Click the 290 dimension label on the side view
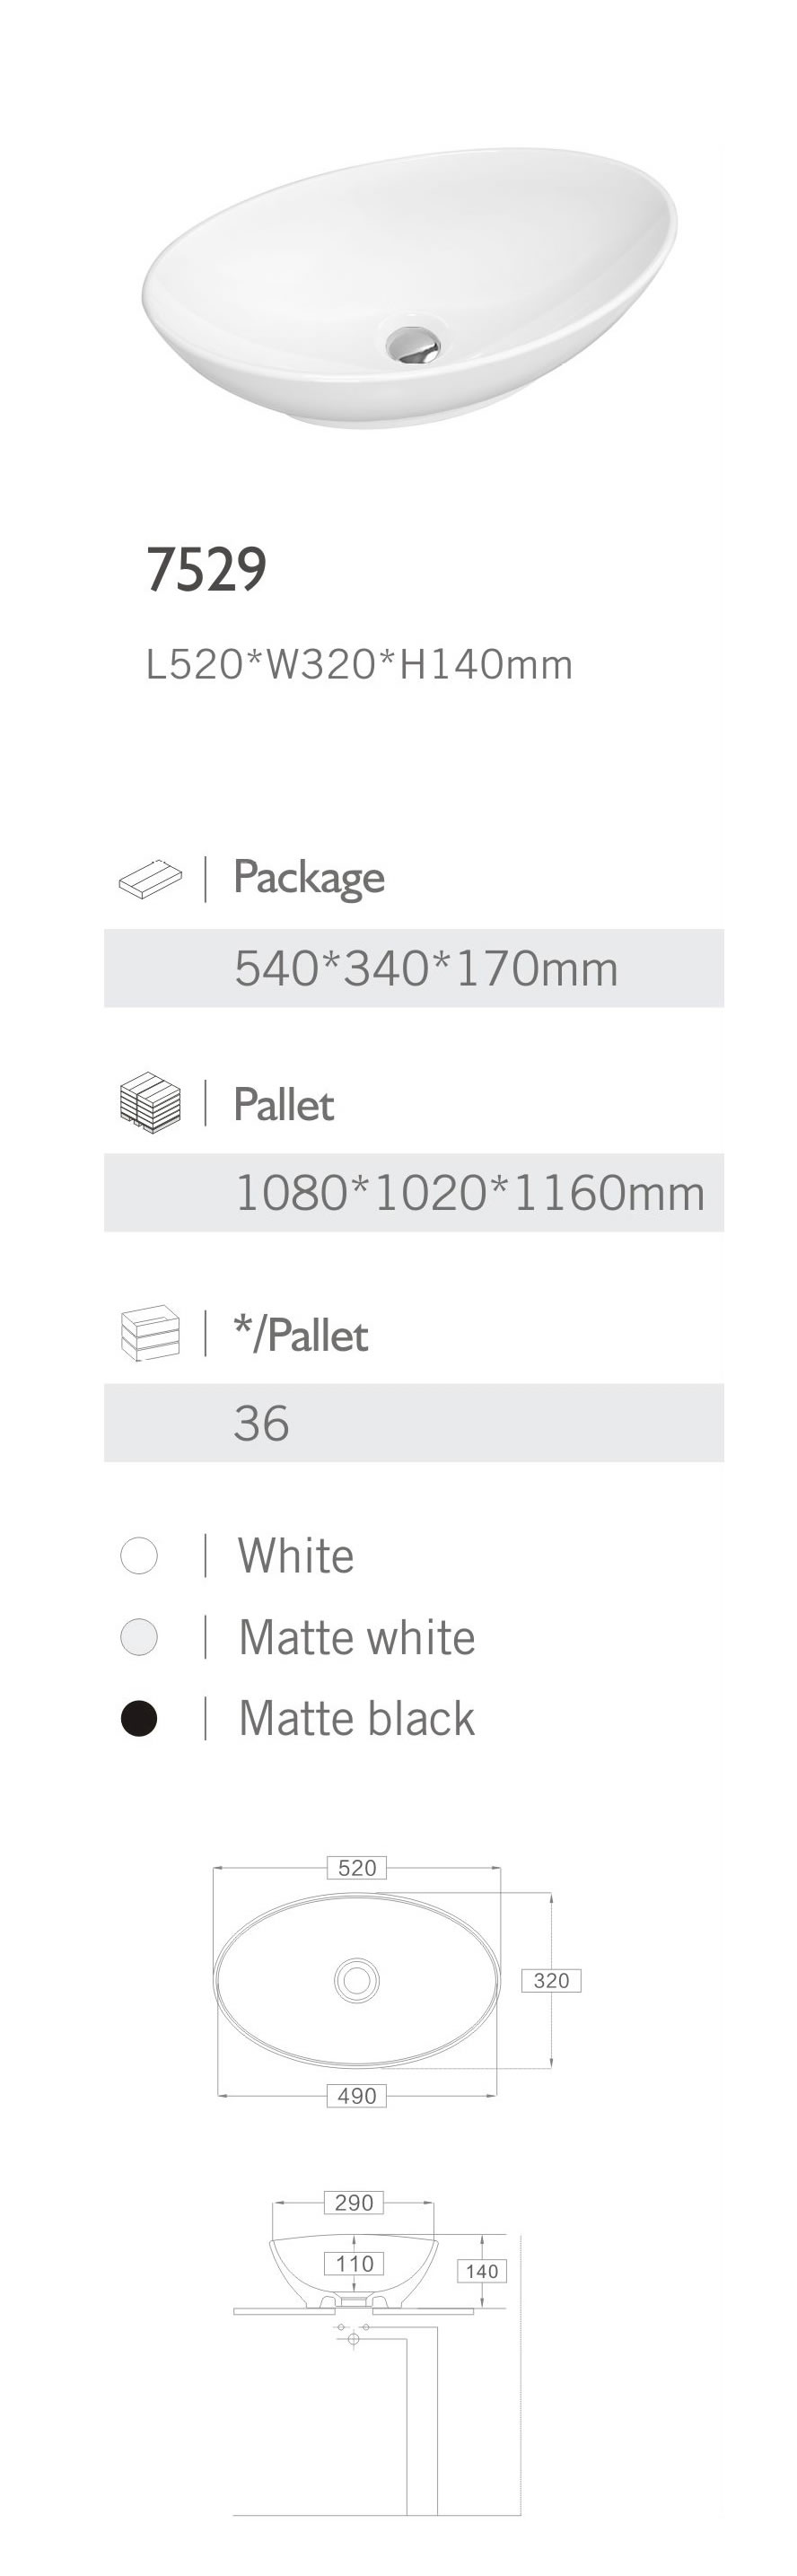 (x=354, y=2202)
